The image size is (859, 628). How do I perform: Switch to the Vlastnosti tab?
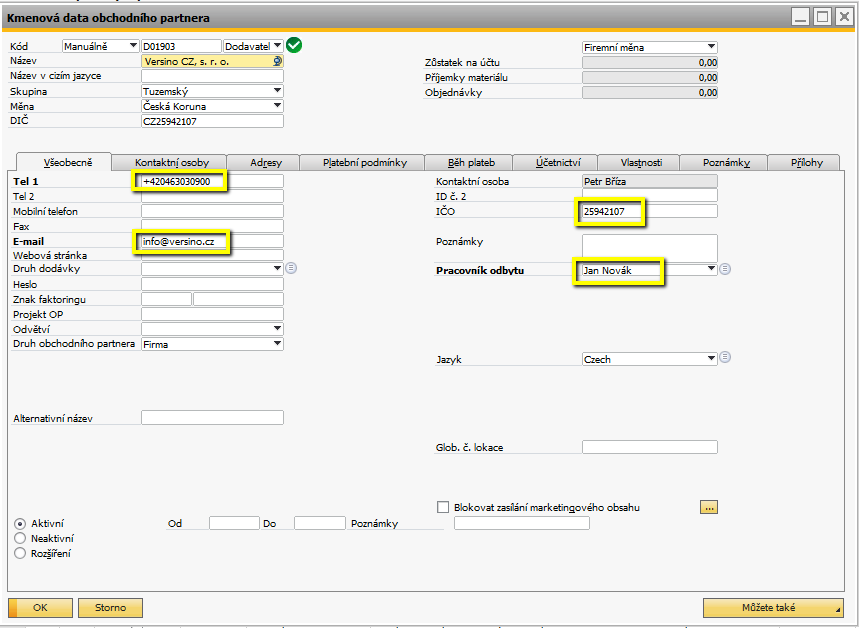641,163
